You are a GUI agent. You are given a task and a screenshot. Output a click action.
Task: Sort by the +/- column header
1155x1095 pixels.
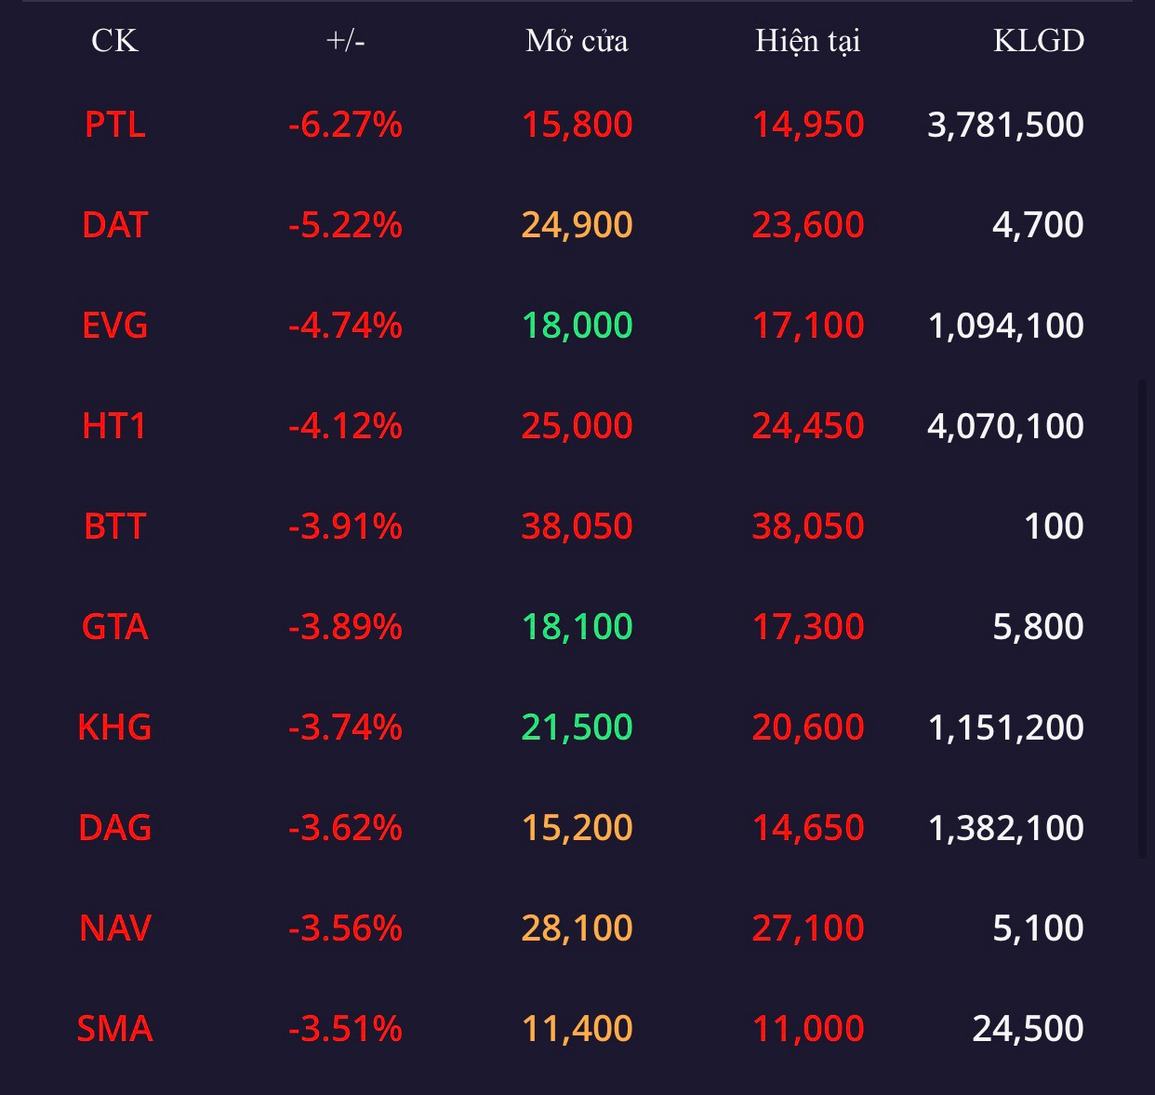pos(345,41)
